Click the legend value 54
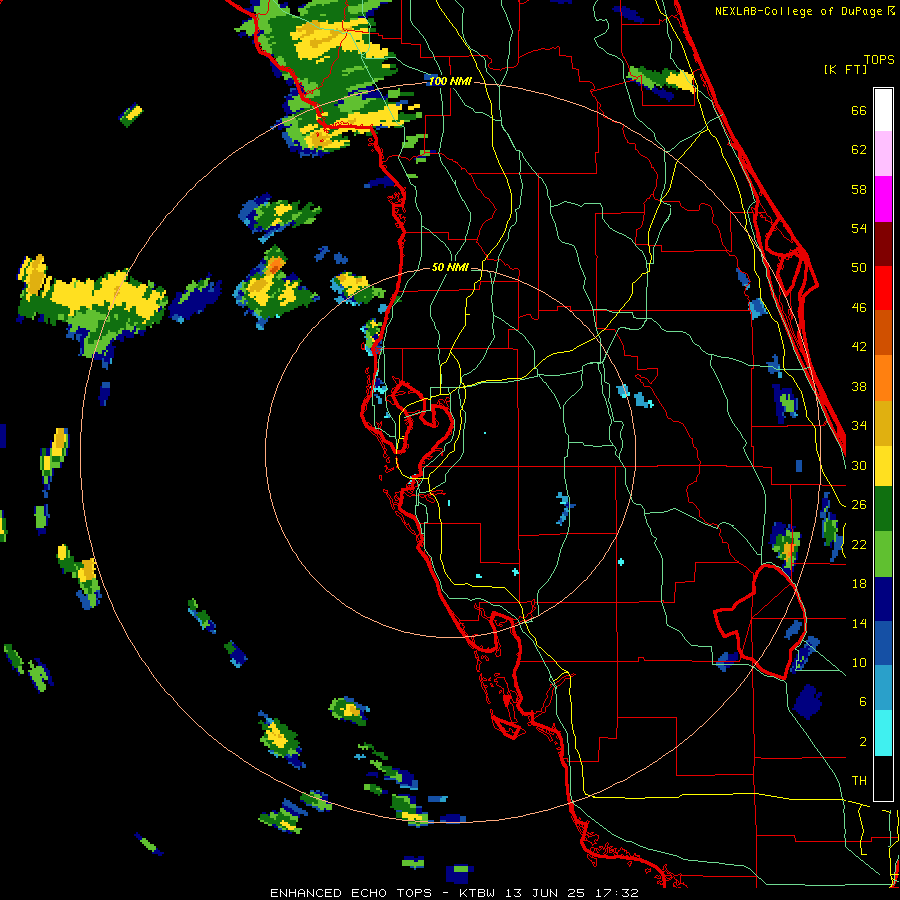The width and height of the screenshot is (900, 900). [859, 228]
